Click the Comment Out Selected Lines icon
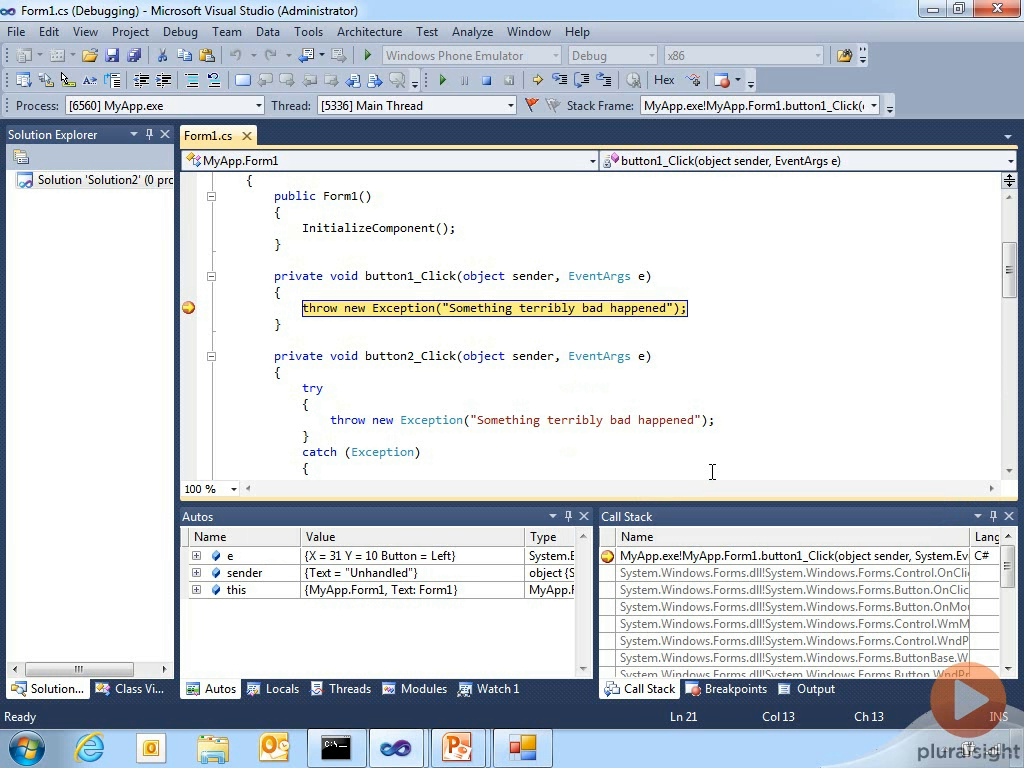This screenshot has height=768, width=1024. [192, 80]
